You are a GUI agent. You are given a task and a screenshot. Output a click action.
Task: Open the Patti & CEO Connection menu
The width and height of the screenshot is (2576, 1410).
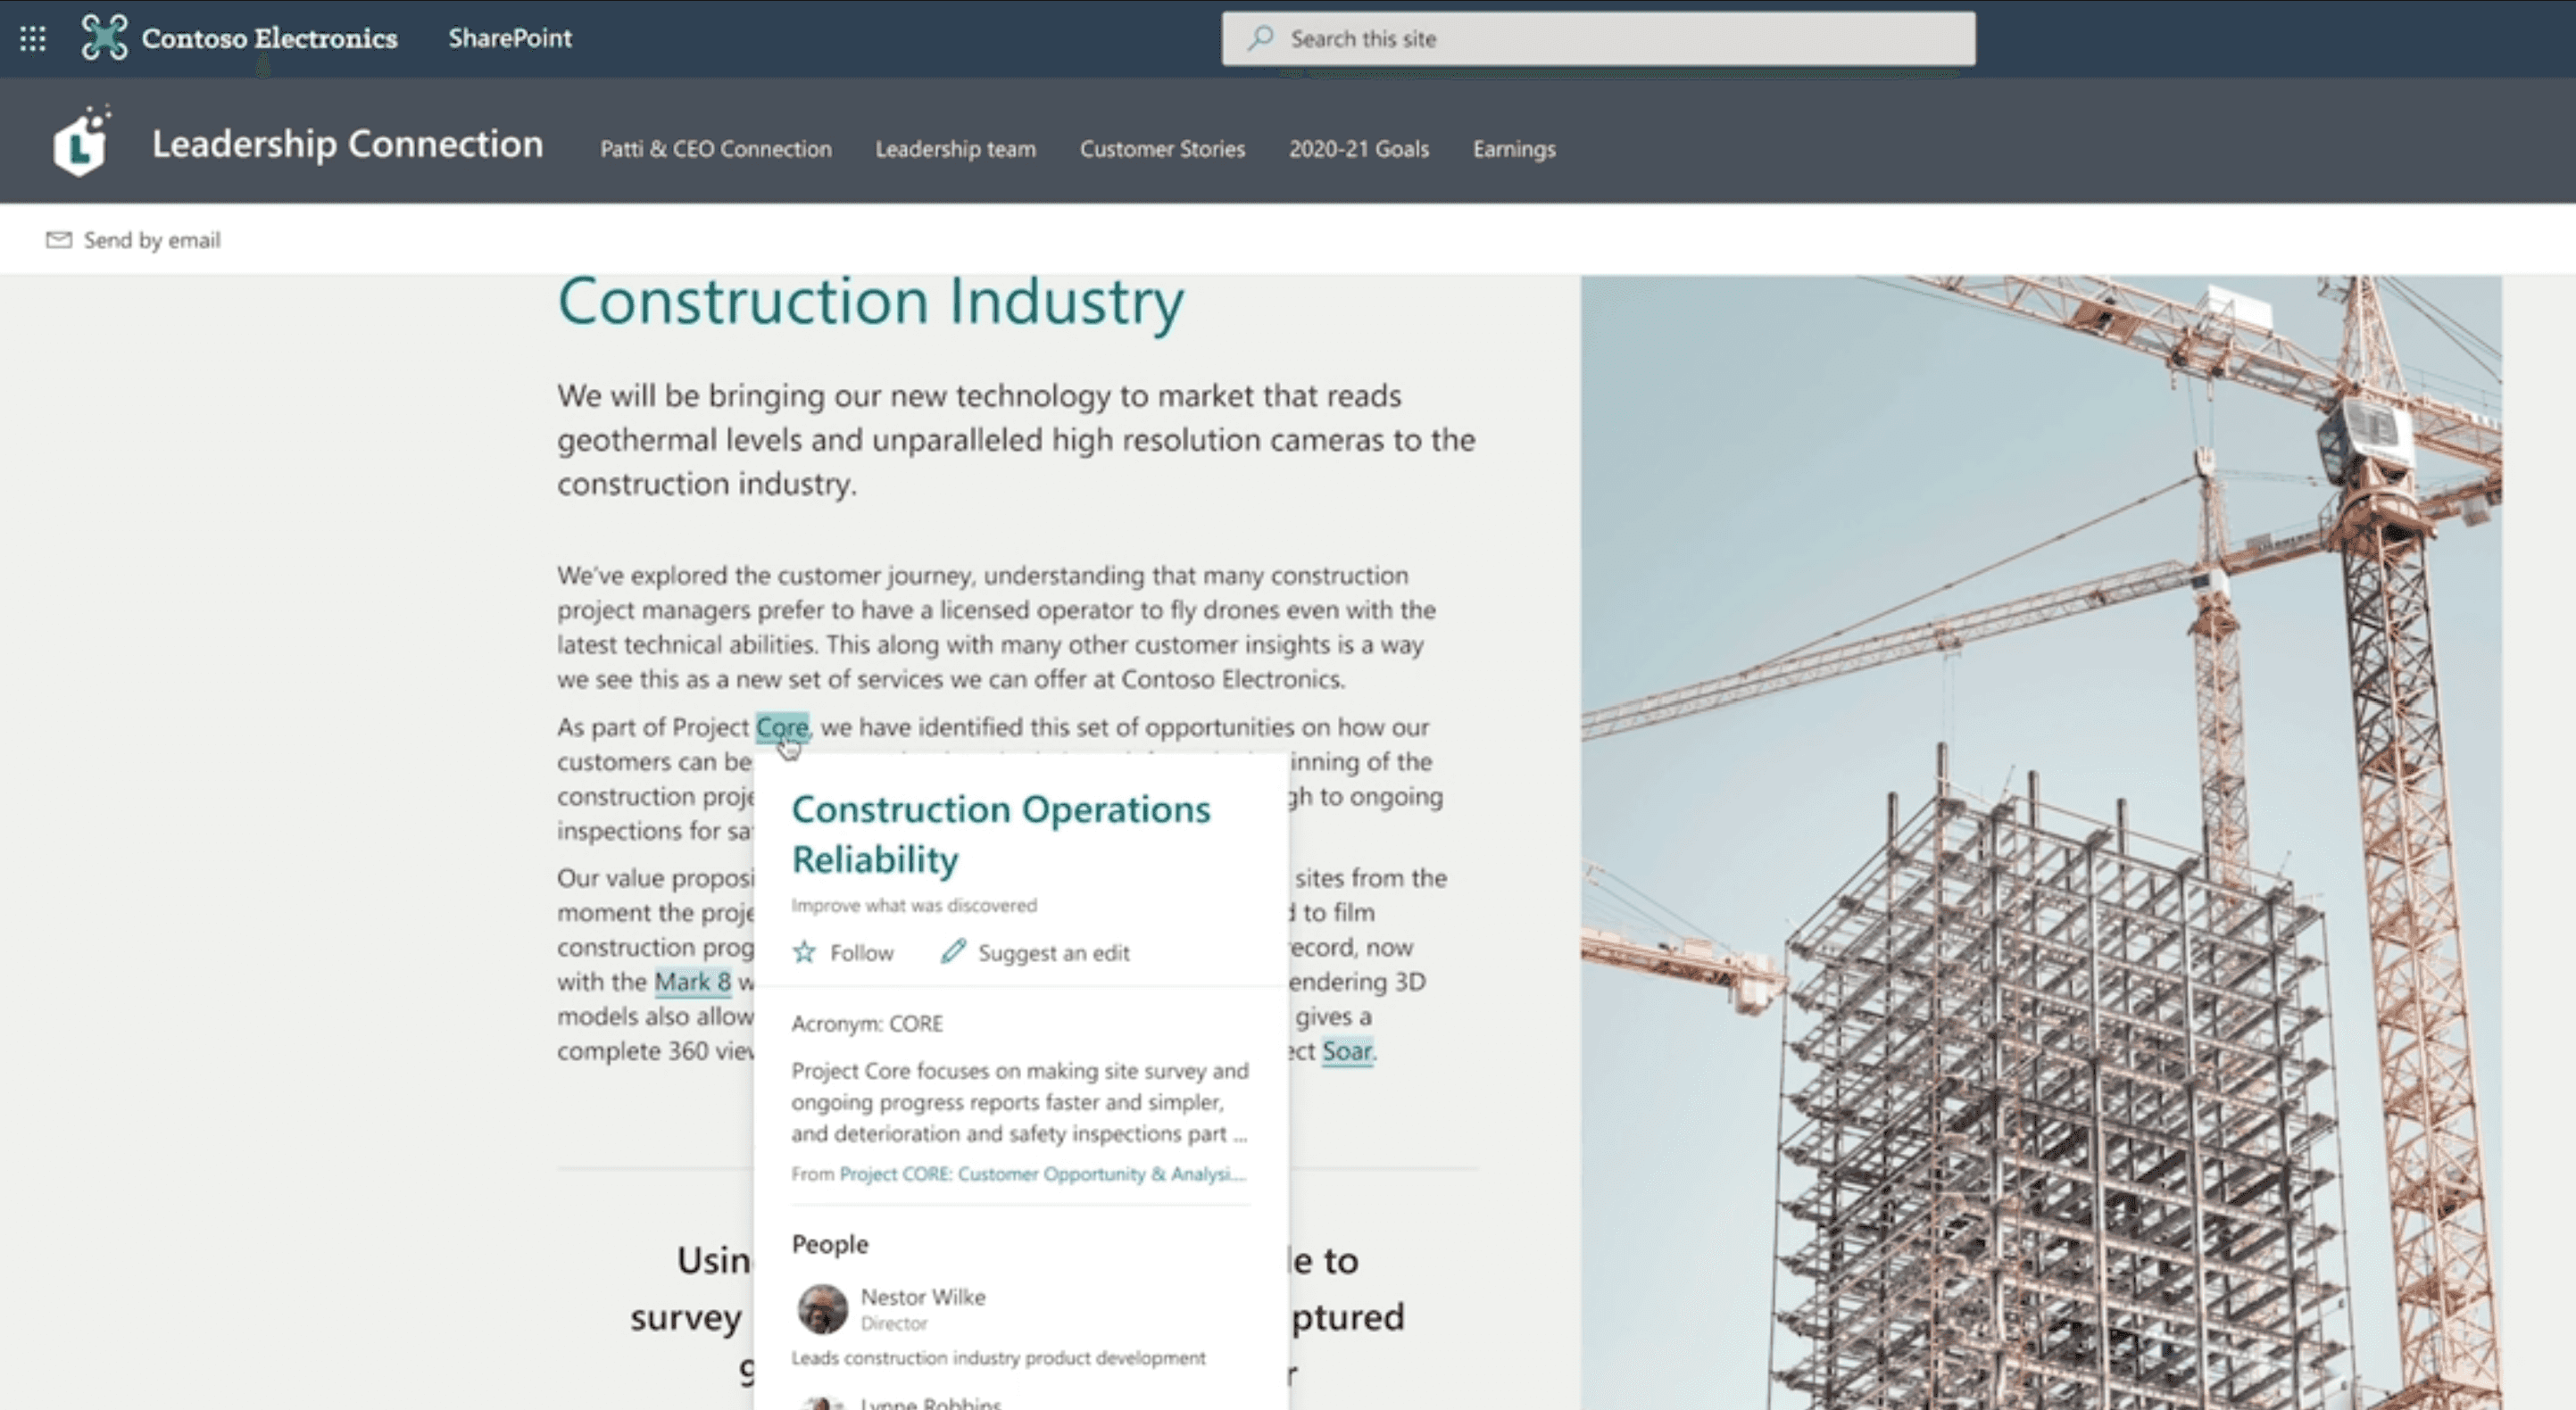(x=716, y=149)
